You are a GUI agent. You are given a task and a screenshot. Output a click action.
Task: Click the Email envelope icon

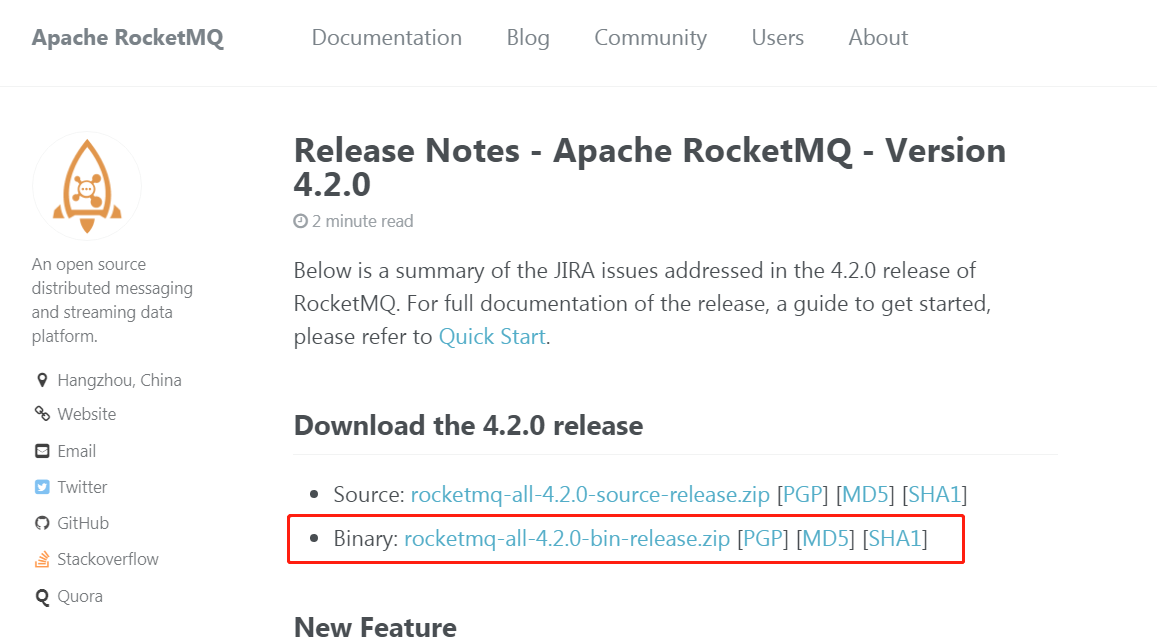pos(42,451)
